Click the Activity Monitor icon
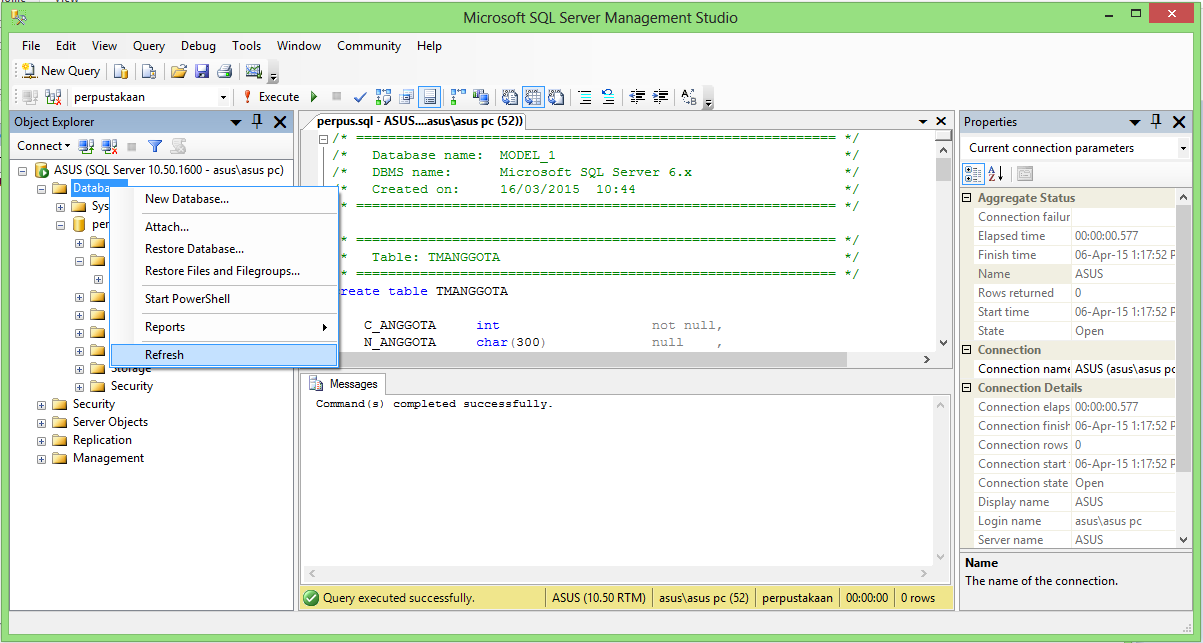 point(254,71)
